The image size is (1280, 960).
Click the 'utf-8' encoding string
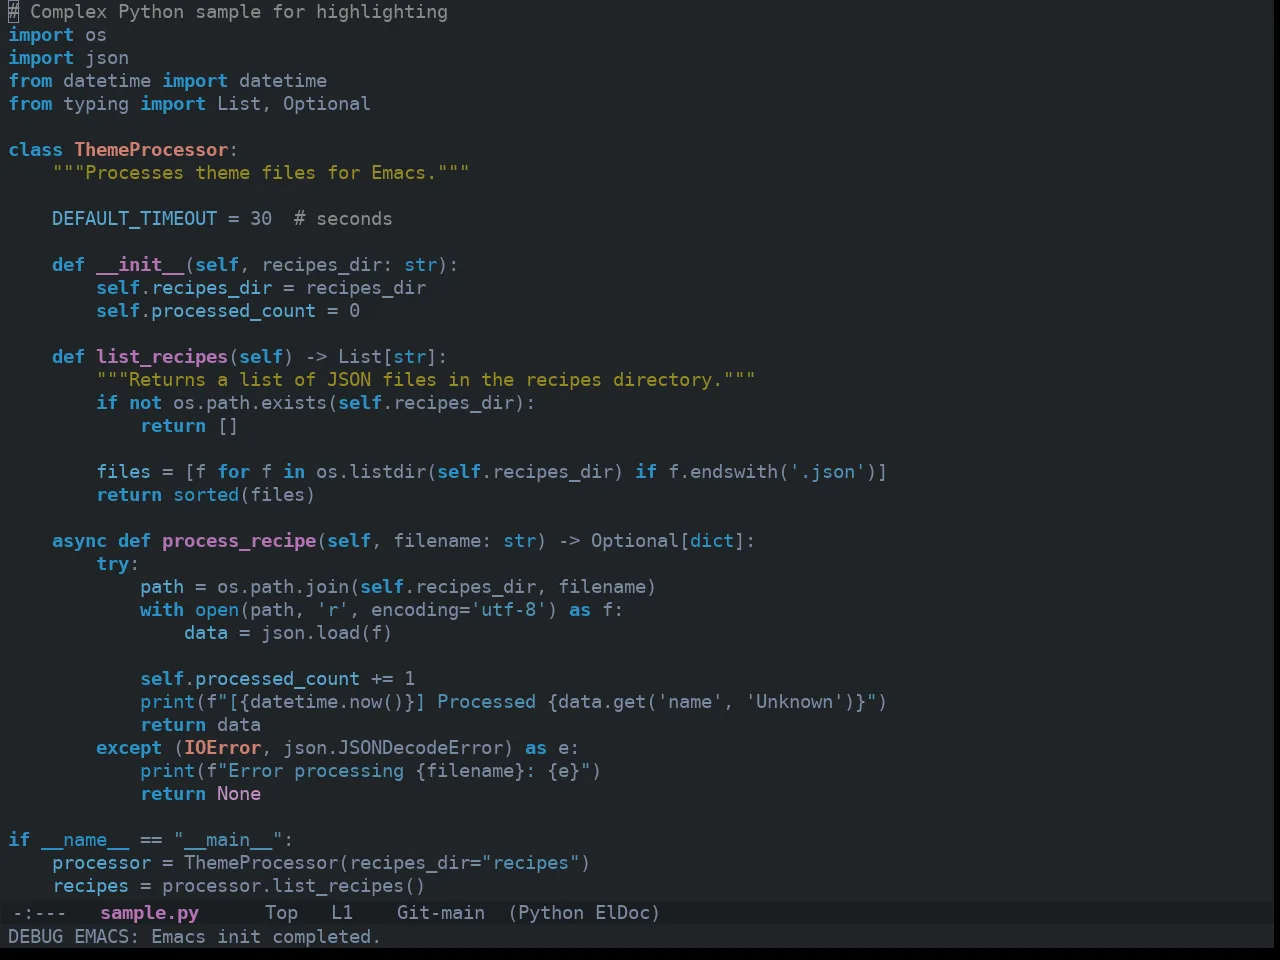click(508, 610)
